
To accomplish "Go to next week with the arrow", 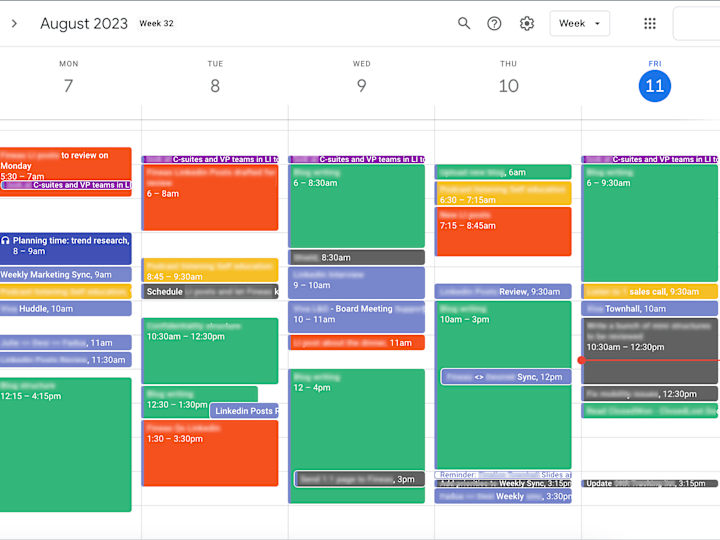I will point(14,23).
